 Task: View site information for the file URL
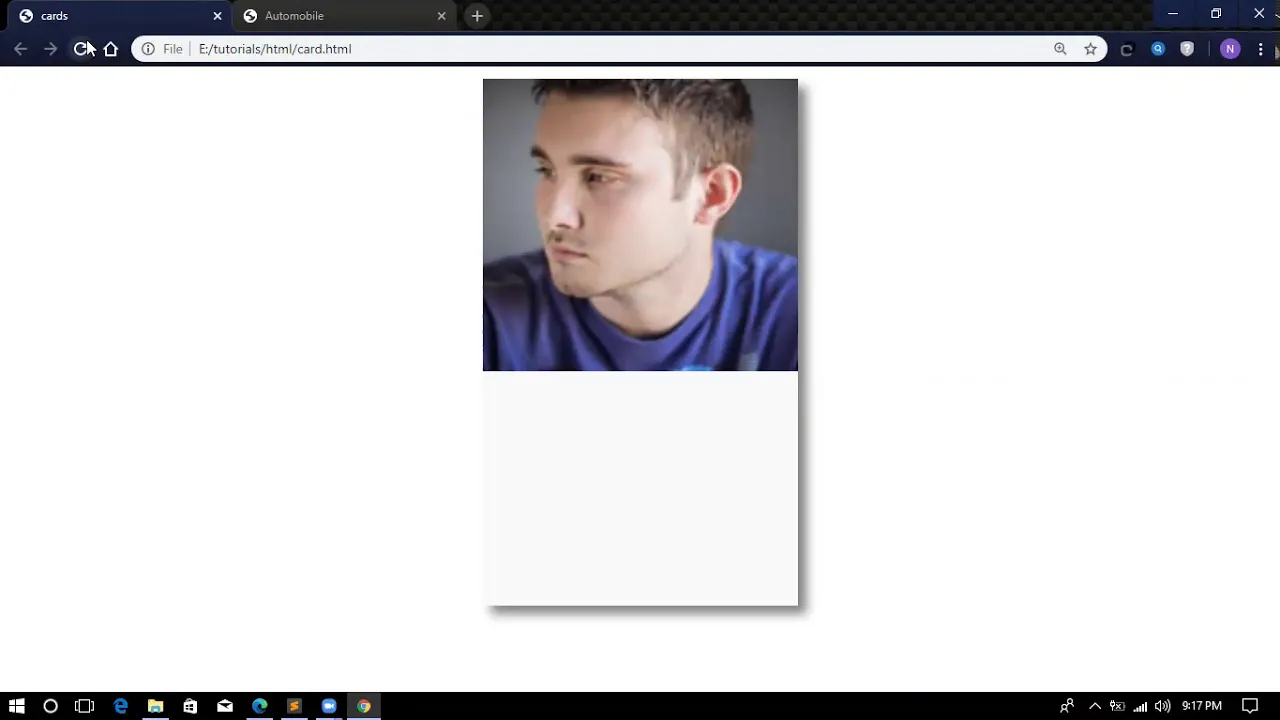(x=148, y=49)
